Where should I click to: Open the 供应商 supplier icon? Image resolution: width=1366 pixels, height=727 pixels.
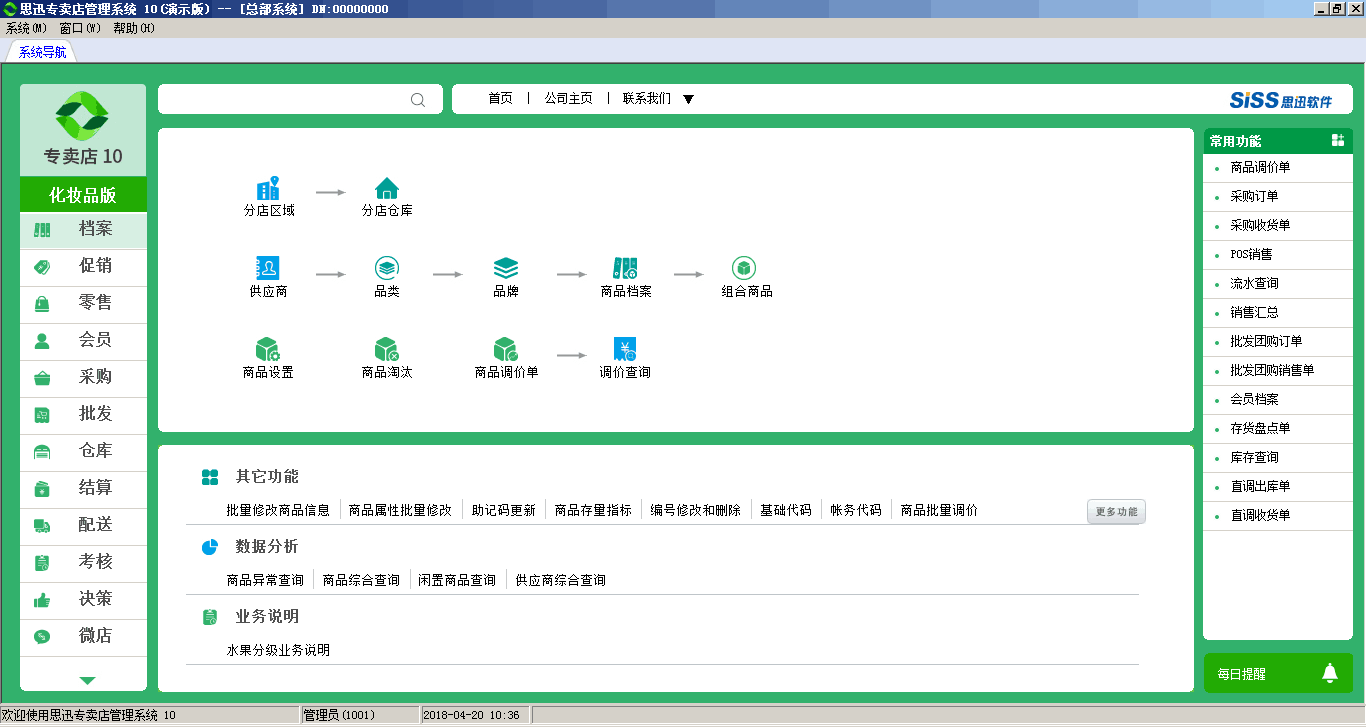coord(268,268)
